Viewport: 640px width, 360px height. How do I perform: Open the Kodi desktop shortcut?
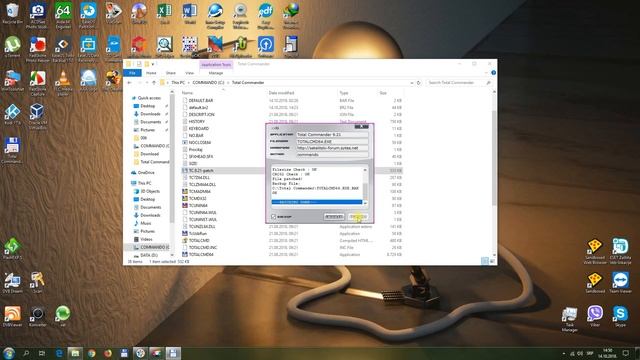pos(12,114)
